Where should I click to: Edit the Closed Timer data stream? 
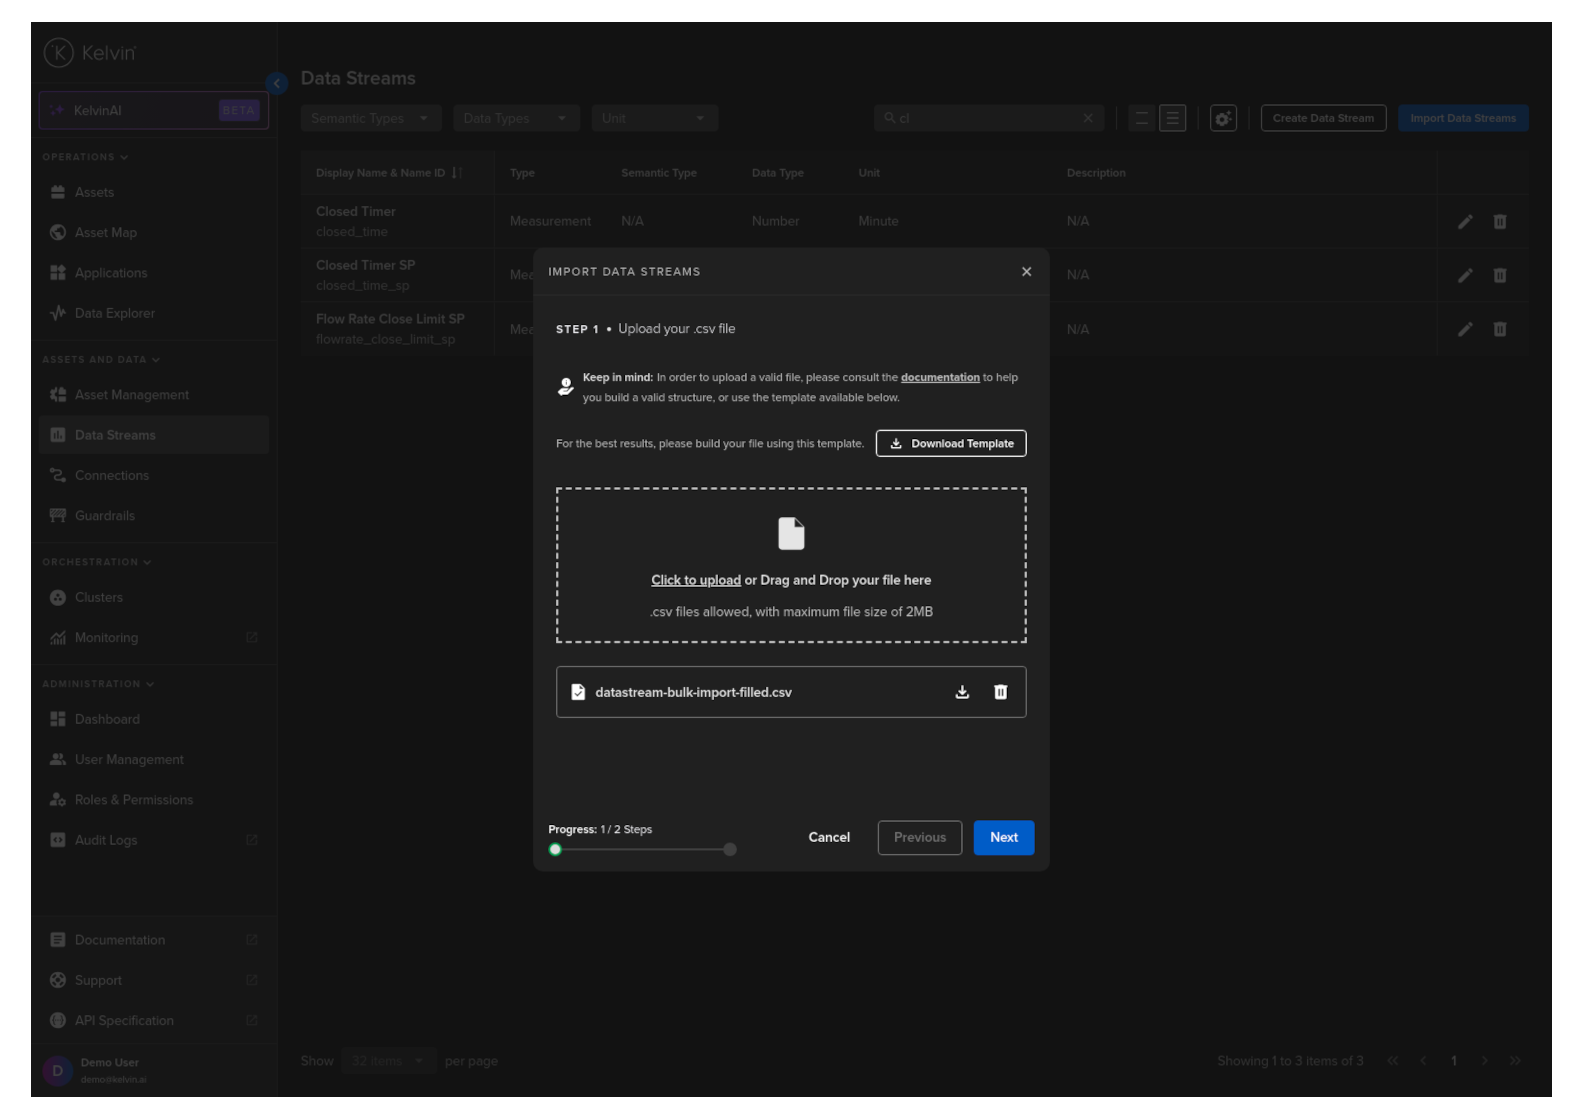[1465, 222]
